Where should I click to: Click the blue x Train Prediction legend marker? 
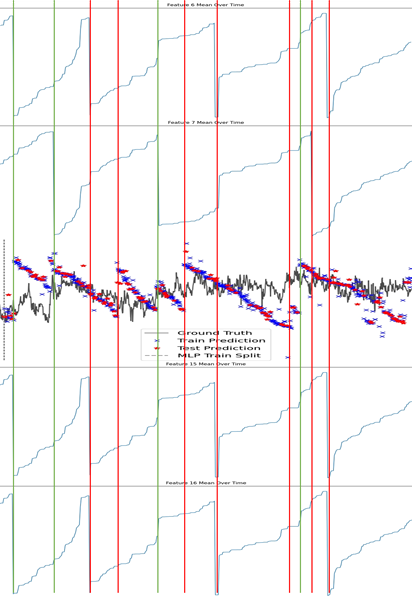(x=156, y=341)
